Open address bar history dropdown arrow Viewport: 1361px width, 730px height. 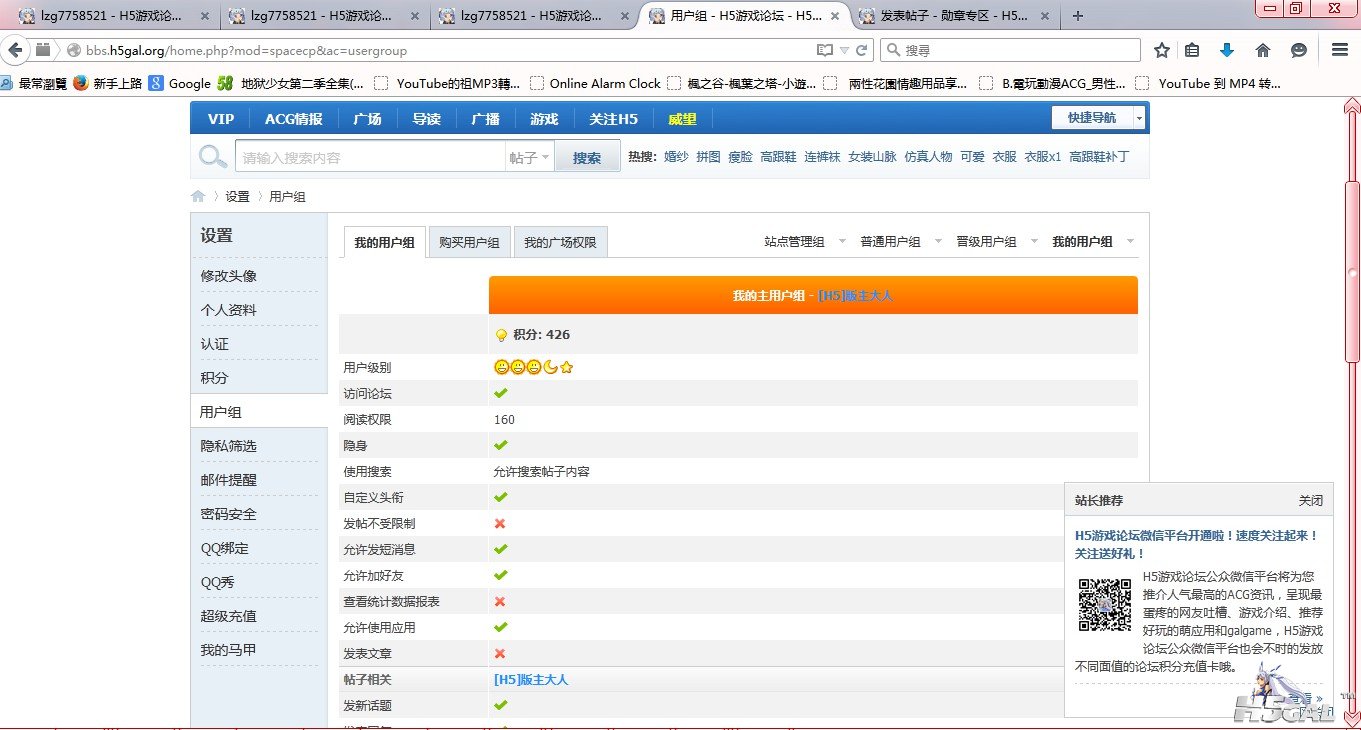[x=844, y=50]
